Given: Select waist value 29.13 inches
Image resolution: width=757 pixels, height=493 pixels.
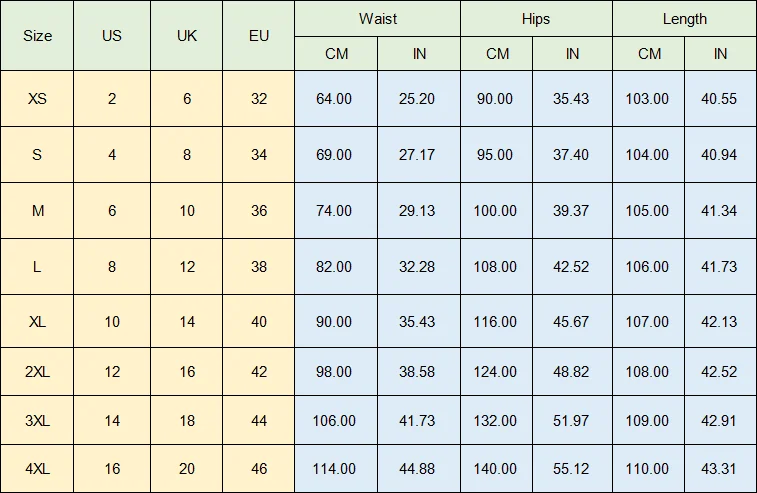Looking at the screenshot, I should [419, 211].
